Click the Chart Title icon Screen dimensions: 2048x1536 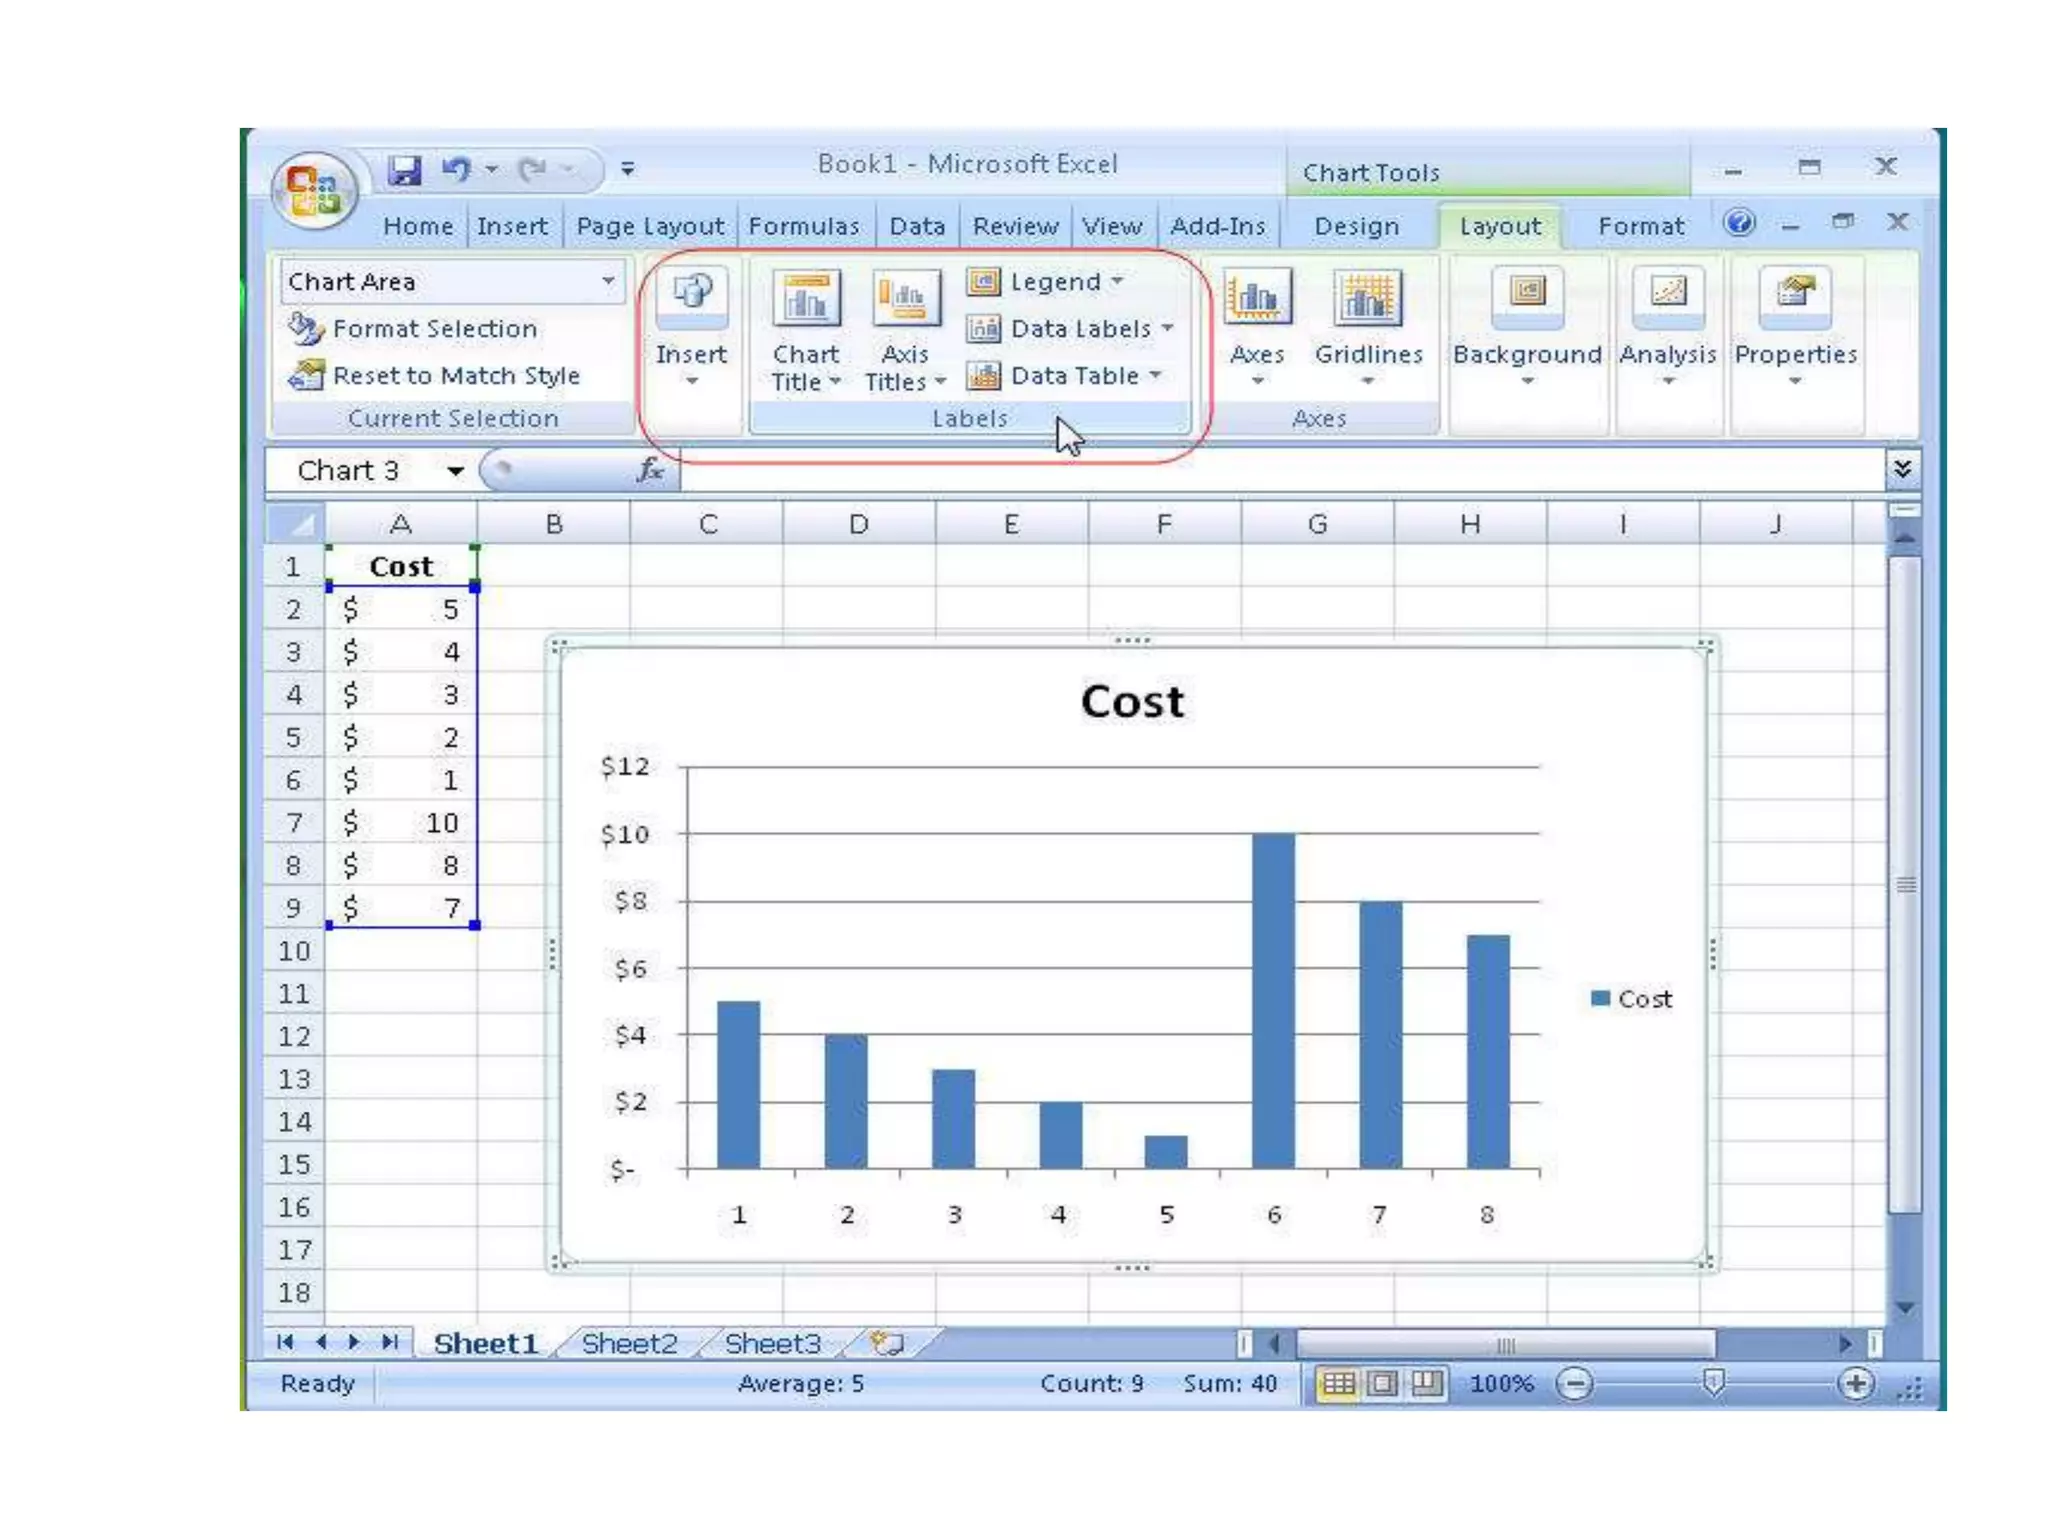[x=806, y=299]
